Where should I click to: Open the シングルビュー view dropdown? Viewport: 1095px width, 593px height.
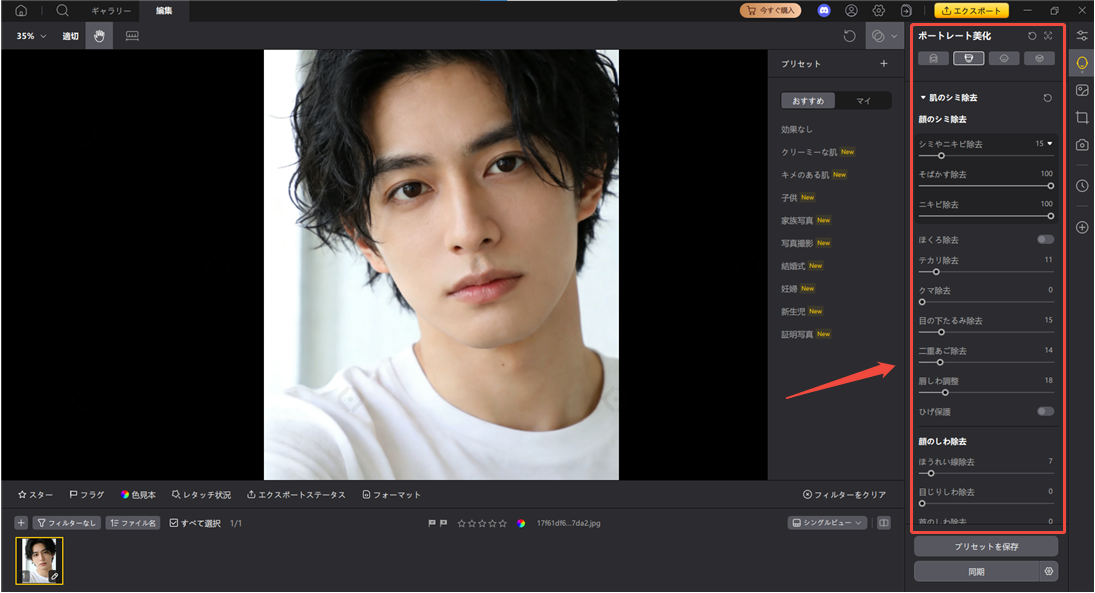[827, 523]
